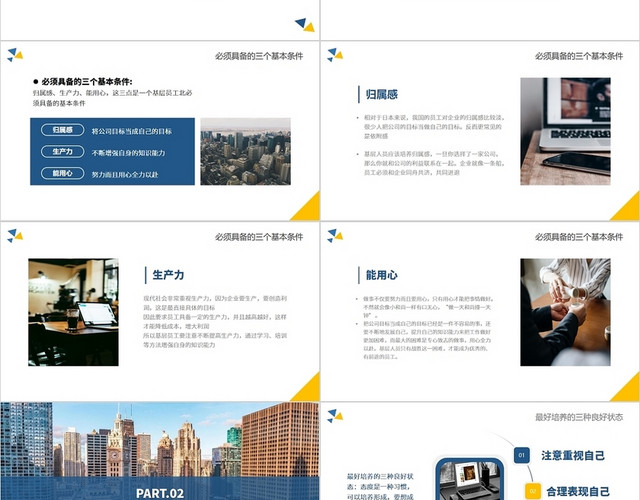Click the 生产力 pill label in the blue box
This screenshot has height=500, width=640.
[62, 151]
